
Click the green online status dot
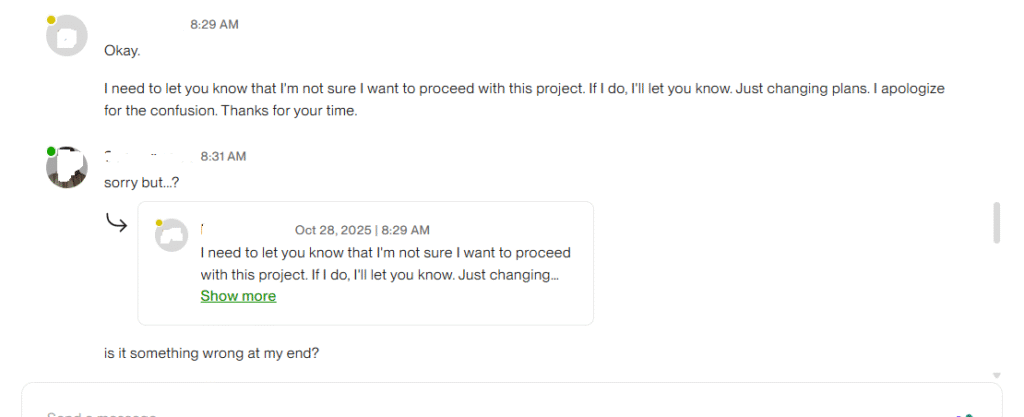click(51, 151)
